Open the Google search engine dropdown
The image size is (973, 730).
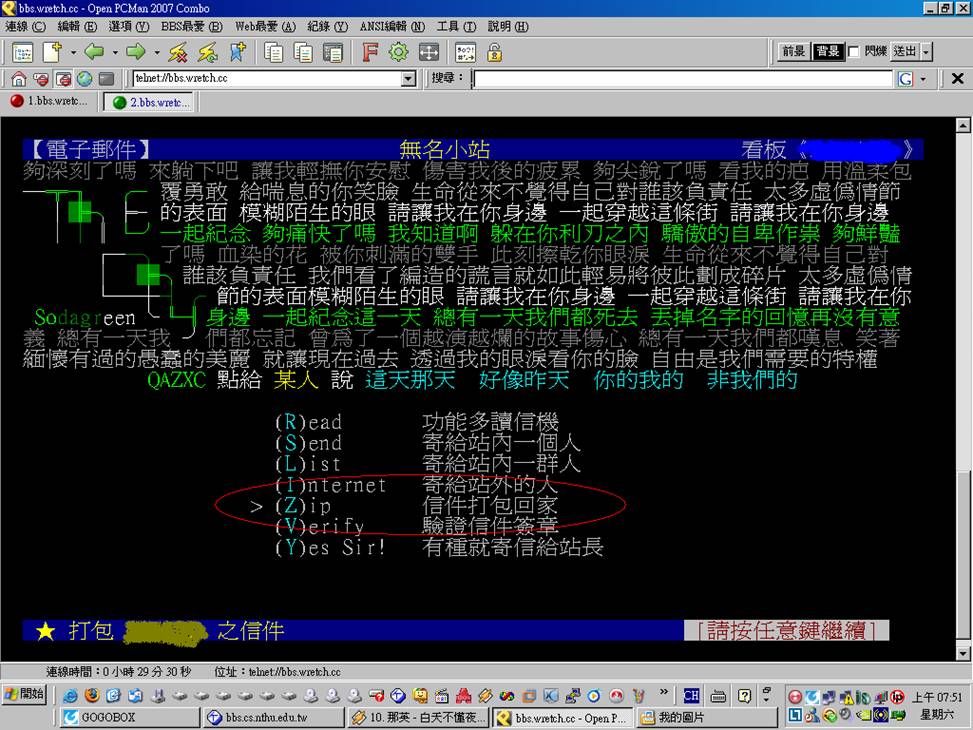pos(923,79)
